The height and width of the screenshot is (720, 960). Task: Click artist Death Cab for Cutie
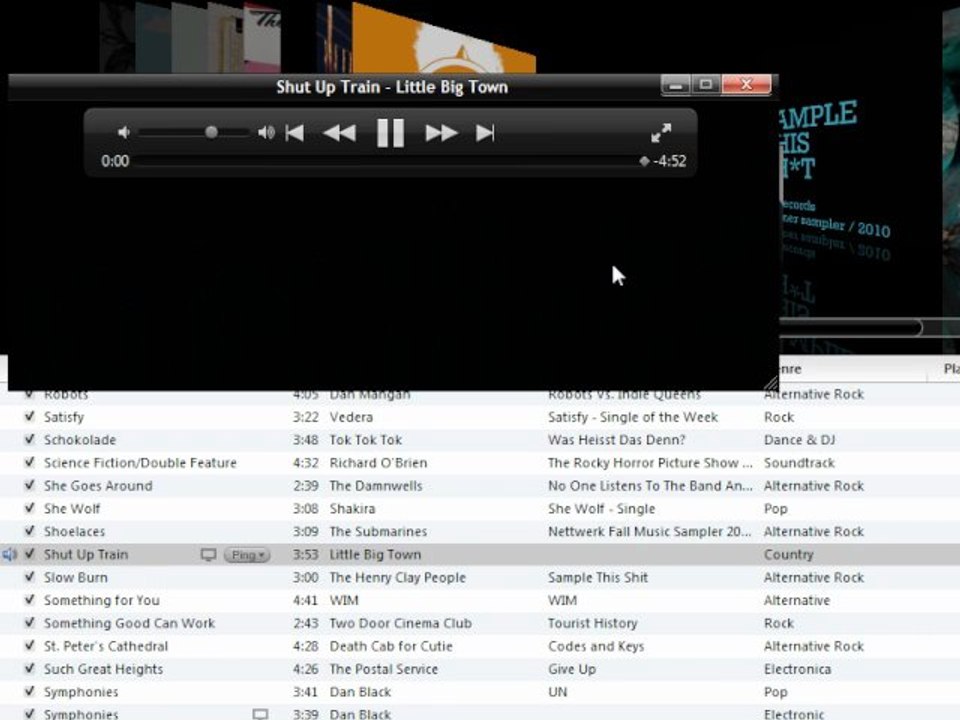click(391, 647)
